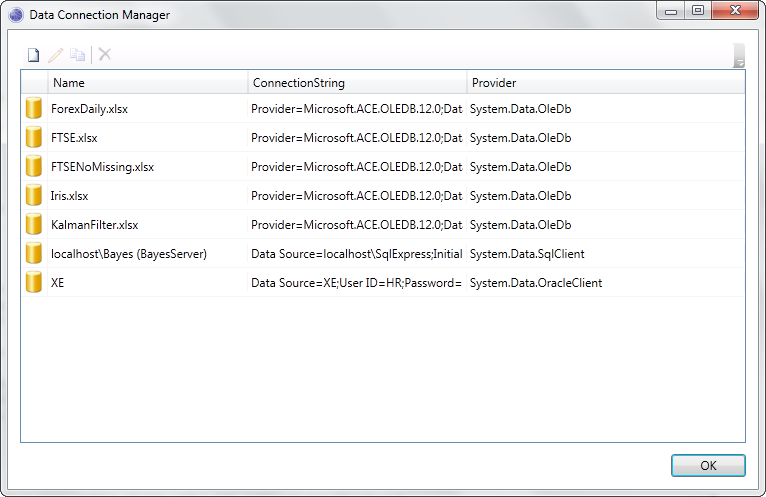The image size is (766, 497).
Task: Open the toolbar overflow handle
Action: pyautogui.click(x=739, y=55)
